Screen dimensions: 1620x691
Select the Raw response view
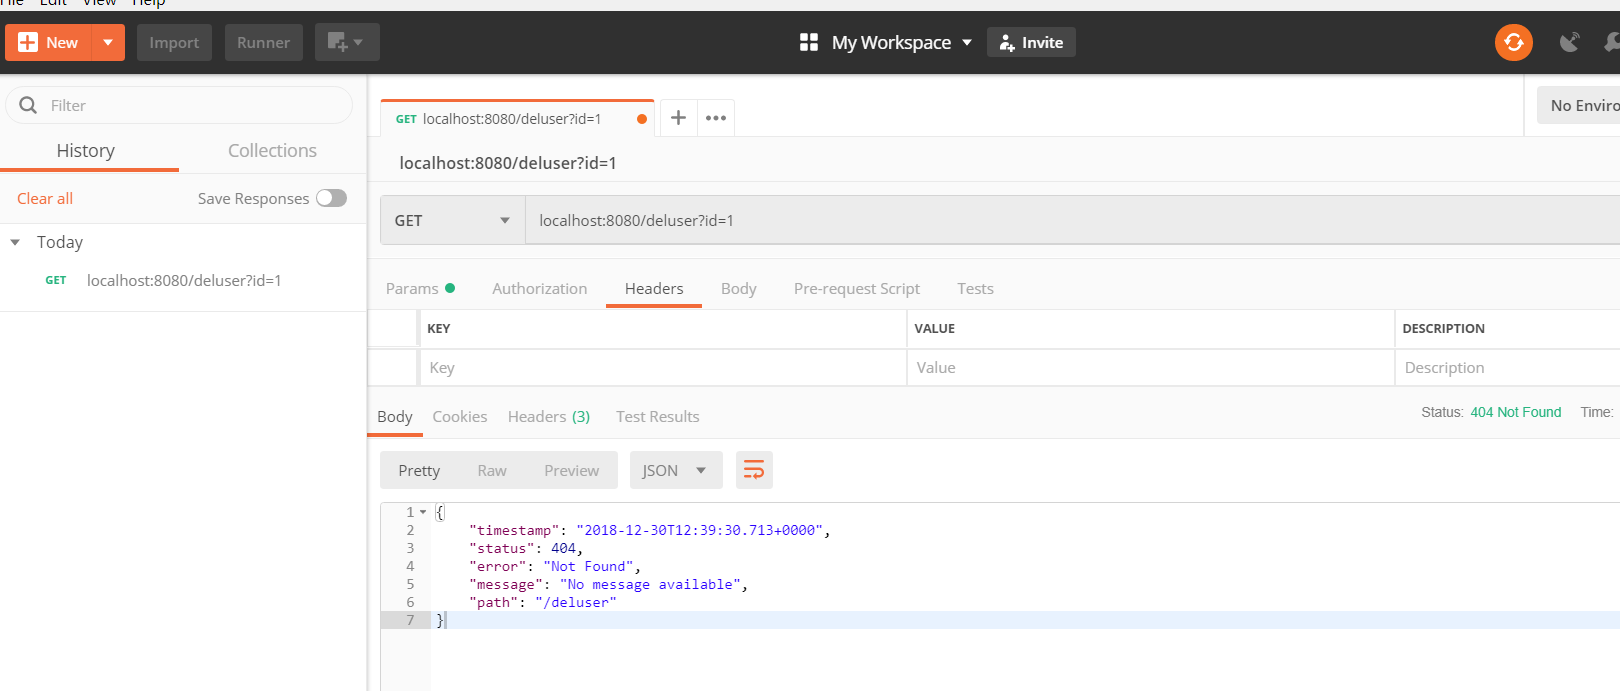[492, 470]
